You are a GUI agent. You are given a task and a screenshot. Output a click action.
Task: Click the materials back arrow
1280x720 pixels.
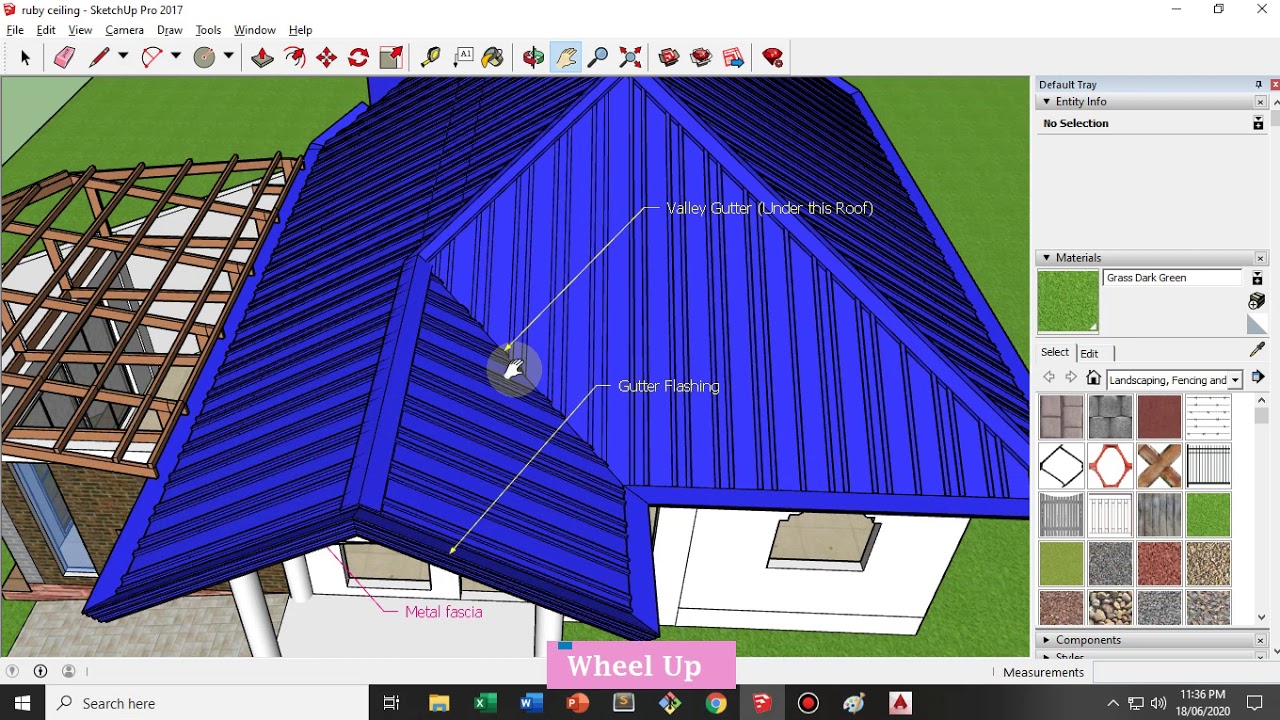coord(1049,378)
